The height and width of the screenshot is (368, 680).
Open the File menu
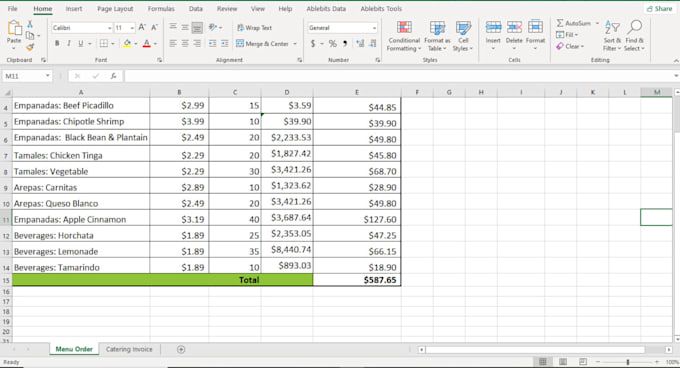[x=13, y=9]
